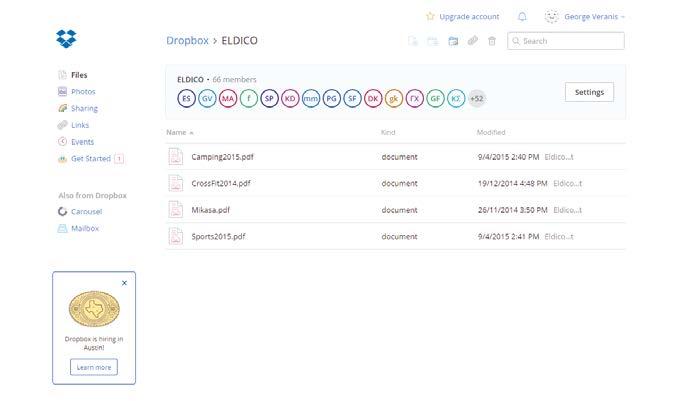Sort by the Modified column header
685x401 pixels.
pyautogui.click(x=491, y=132)
